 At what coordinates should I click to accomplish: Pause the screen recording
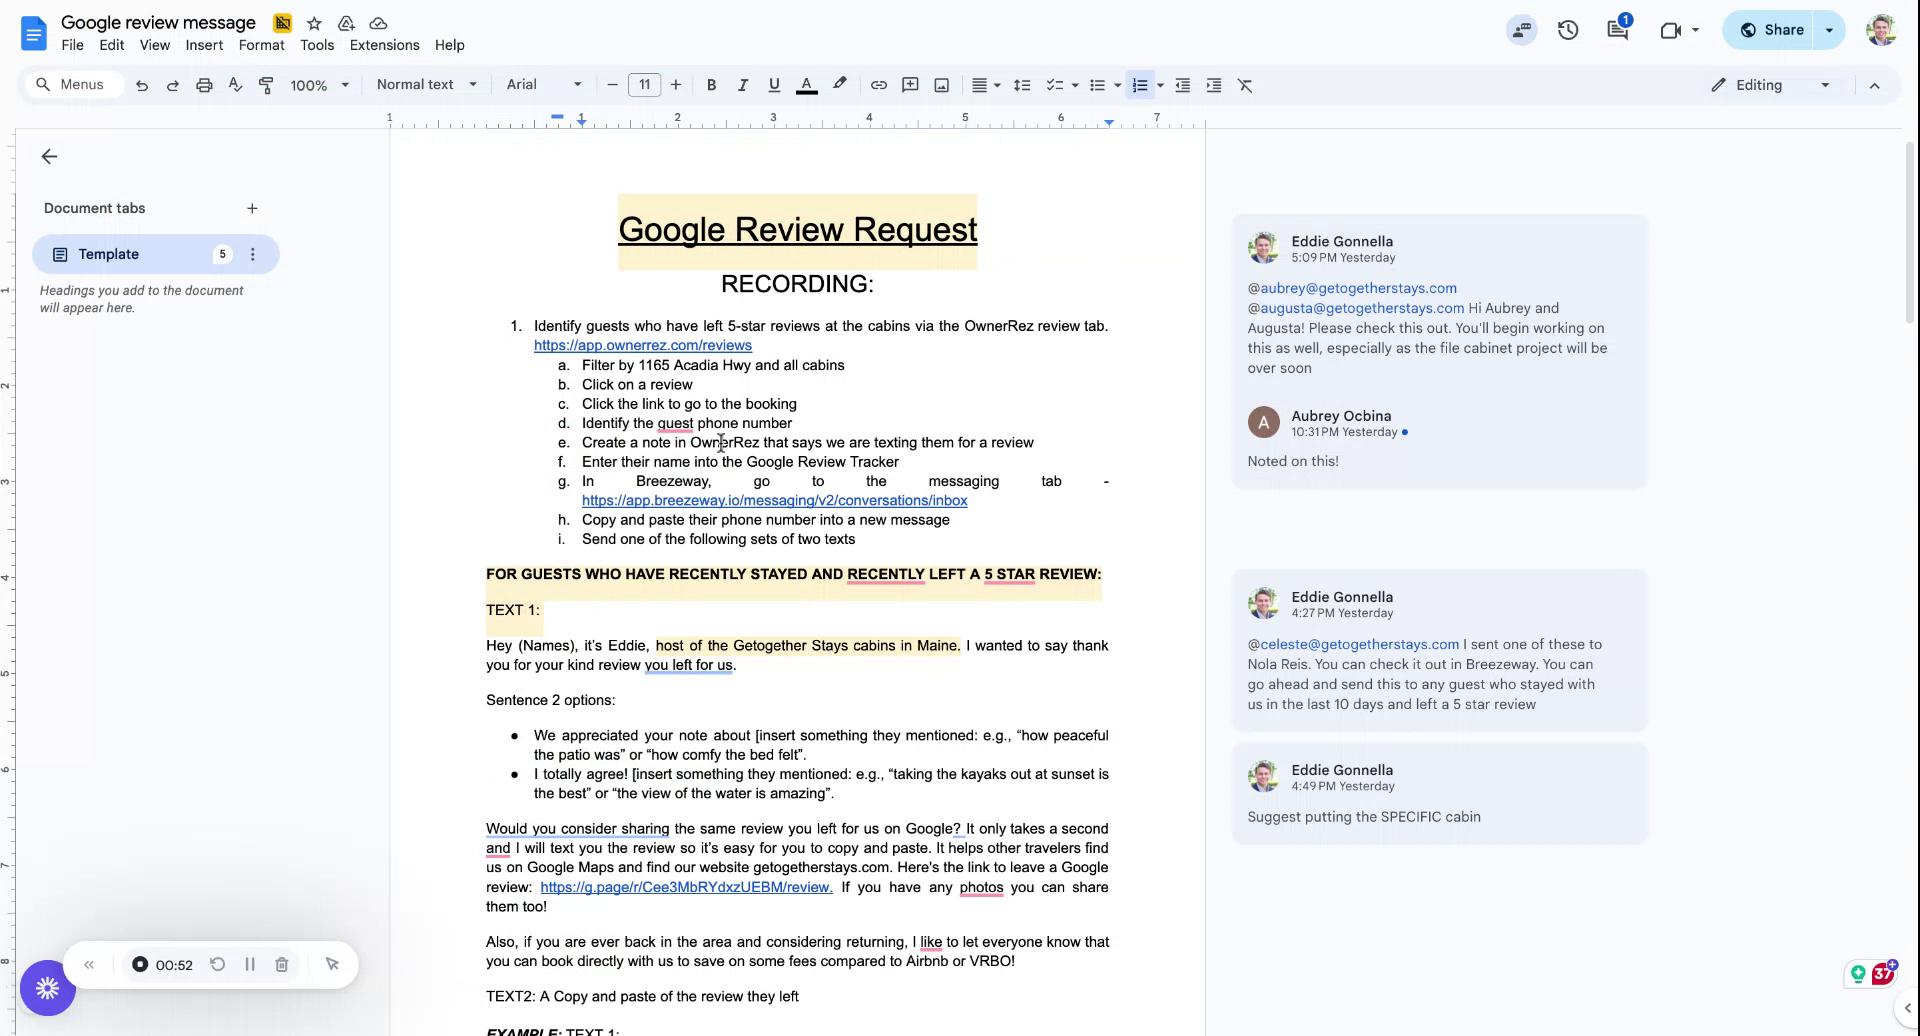250,964
